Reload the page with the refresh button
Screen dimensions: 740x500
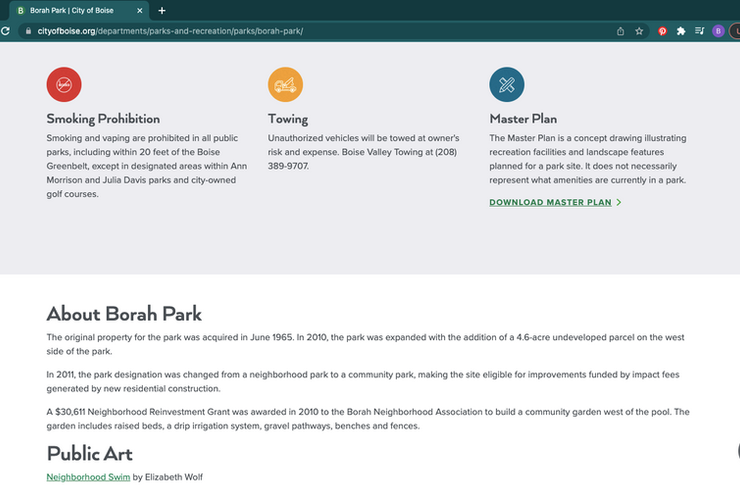pos(5,31)
